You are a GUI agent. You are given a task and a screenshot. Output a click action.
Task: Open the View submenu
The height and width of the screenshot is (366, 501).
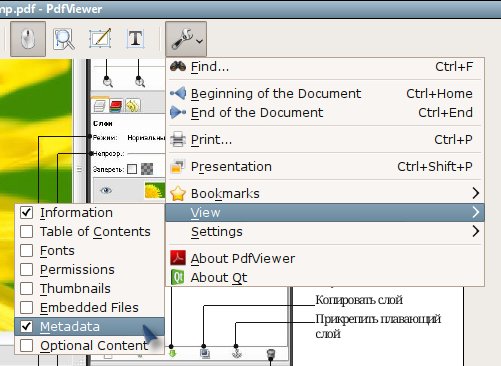(x=325, y=212)
